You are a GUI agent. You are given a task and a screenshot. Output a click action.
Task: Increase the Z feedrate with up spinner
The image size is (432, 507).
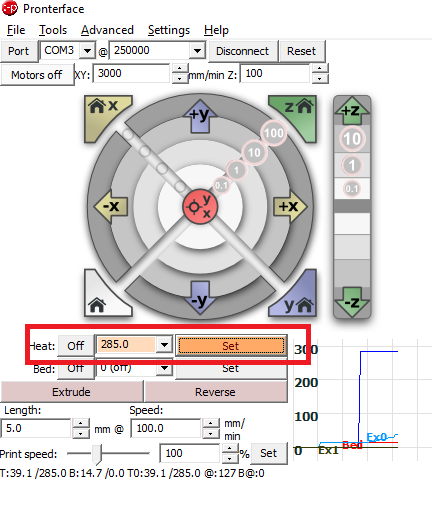(x=320, y=69)
